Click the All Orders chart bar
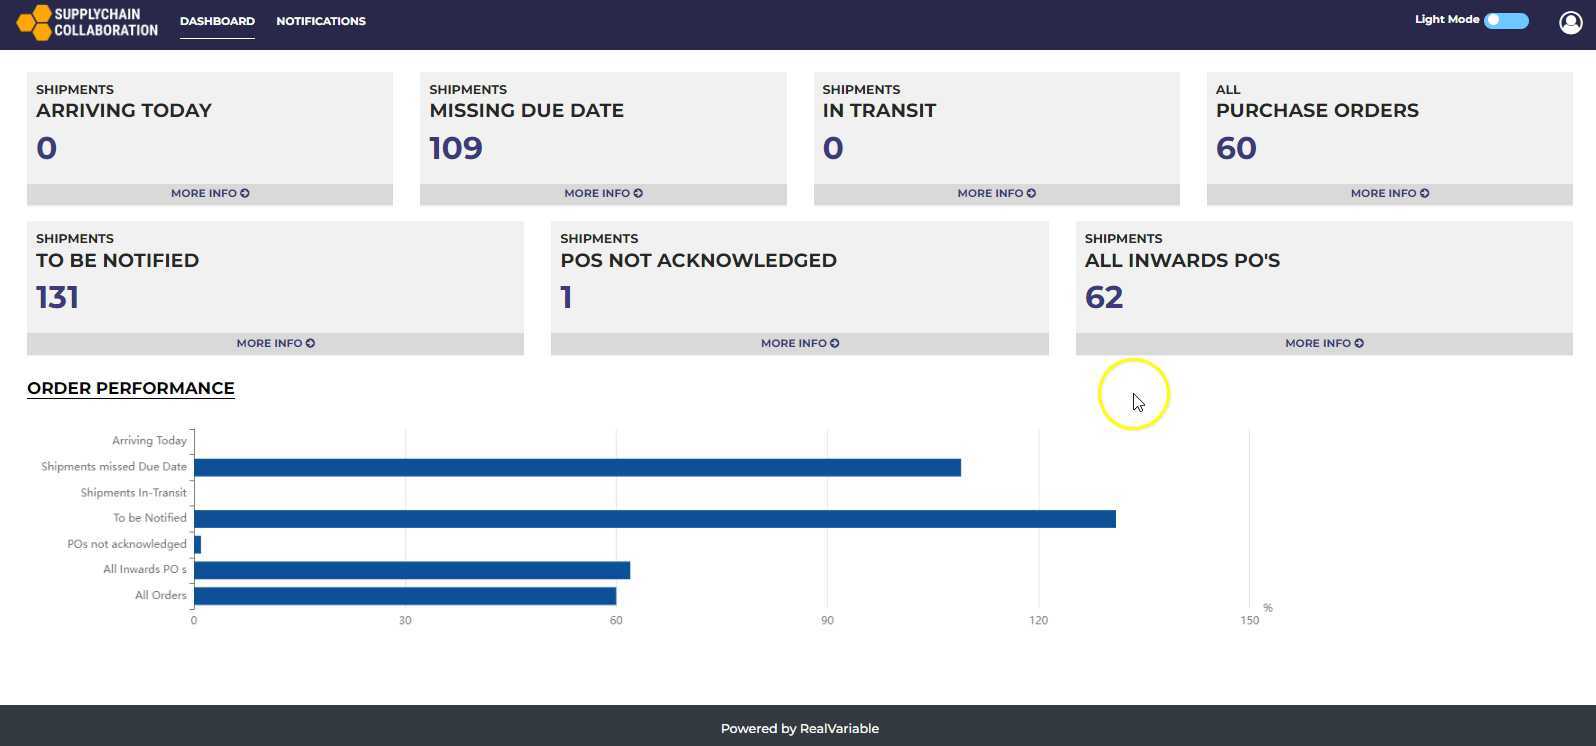1596x746 pixels. (x=405, y=596)
